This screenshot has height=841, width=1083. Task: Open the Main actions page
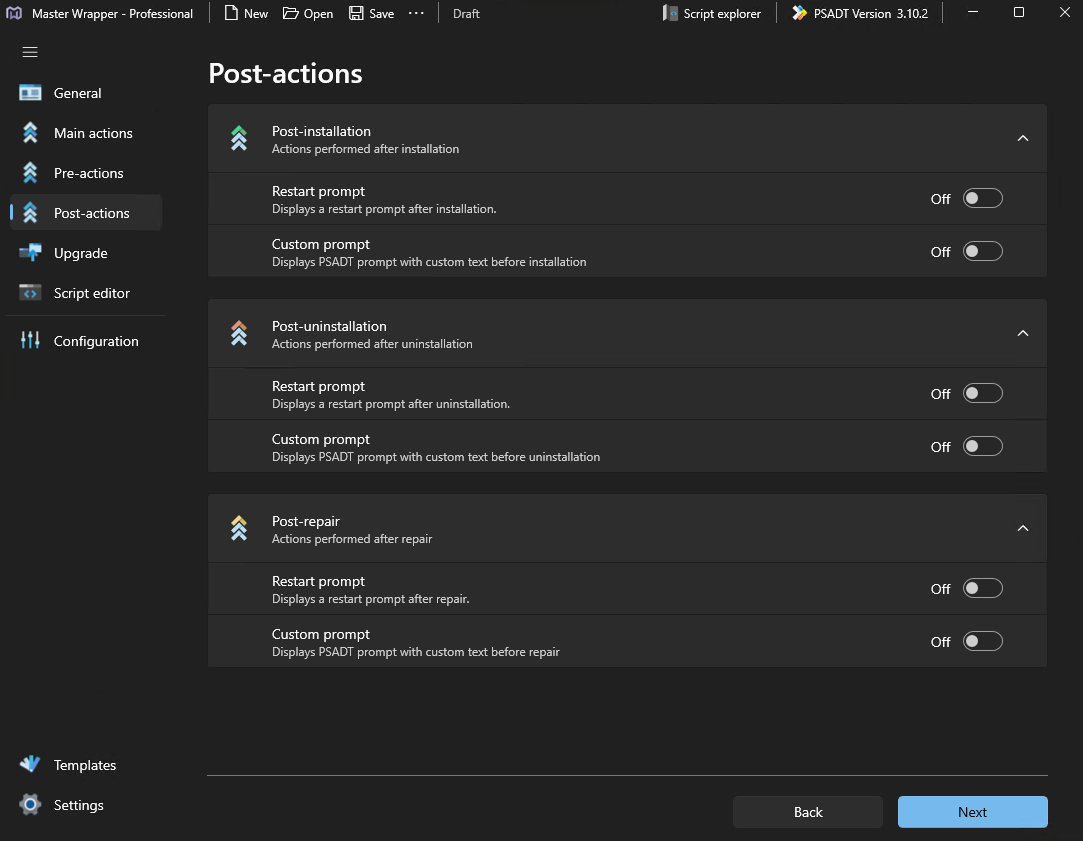click(x=86, y=133)
